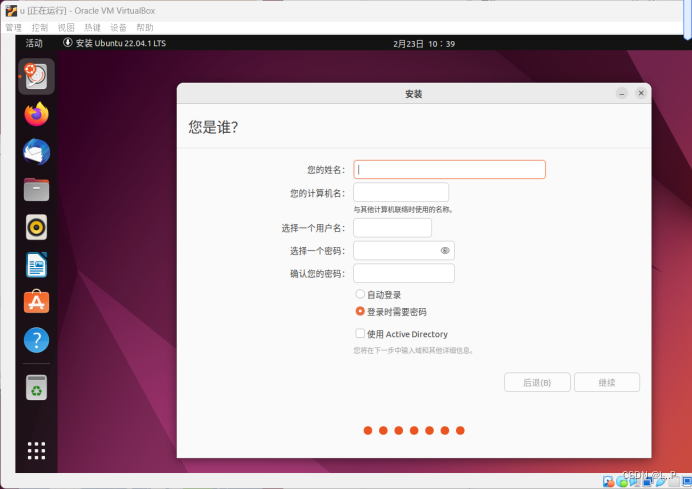Open the clock showing 2月23日 10:39
This screenshot has height=489, width=692.
(424, 44)
